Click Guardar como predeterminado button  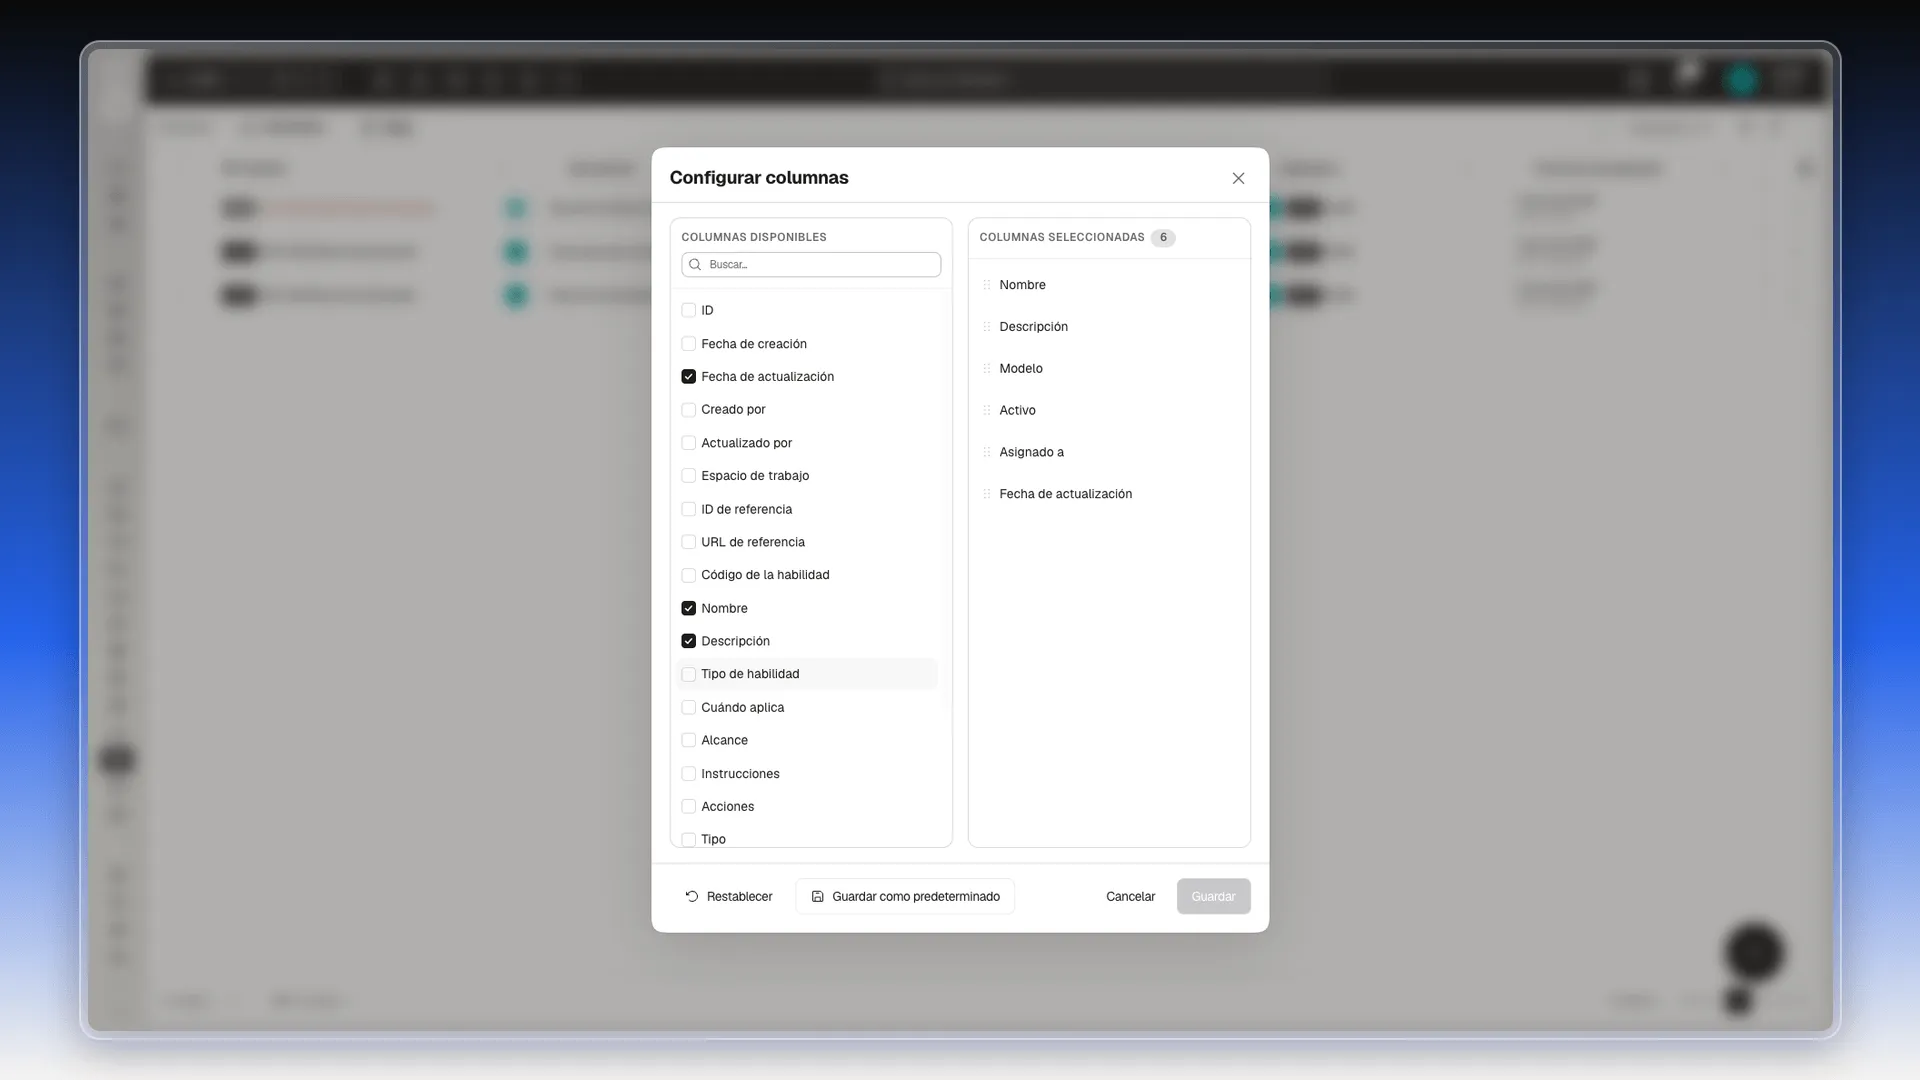[x=905, y=897]
